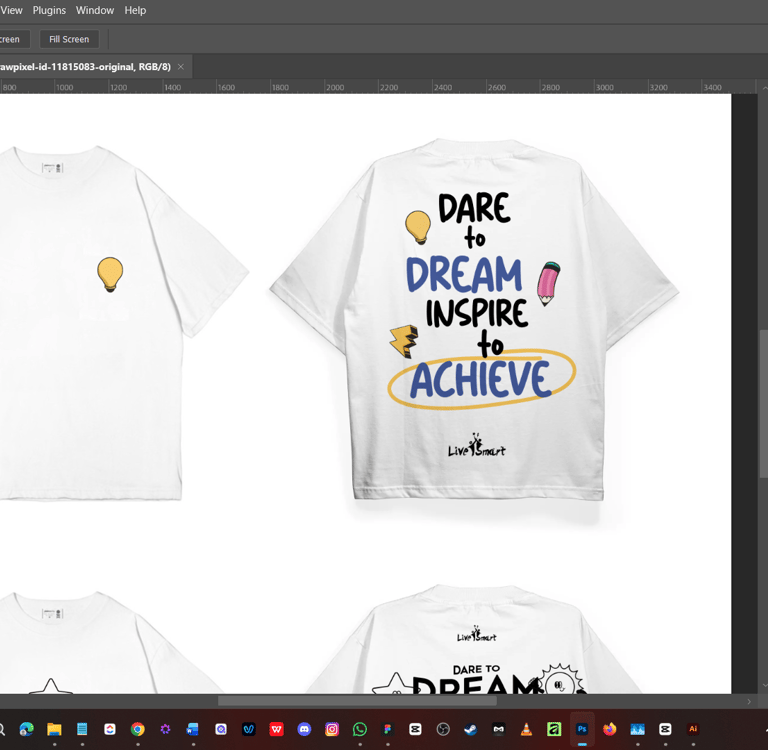
Task: Click the scroll right arrow
Action: coord(749,702)
